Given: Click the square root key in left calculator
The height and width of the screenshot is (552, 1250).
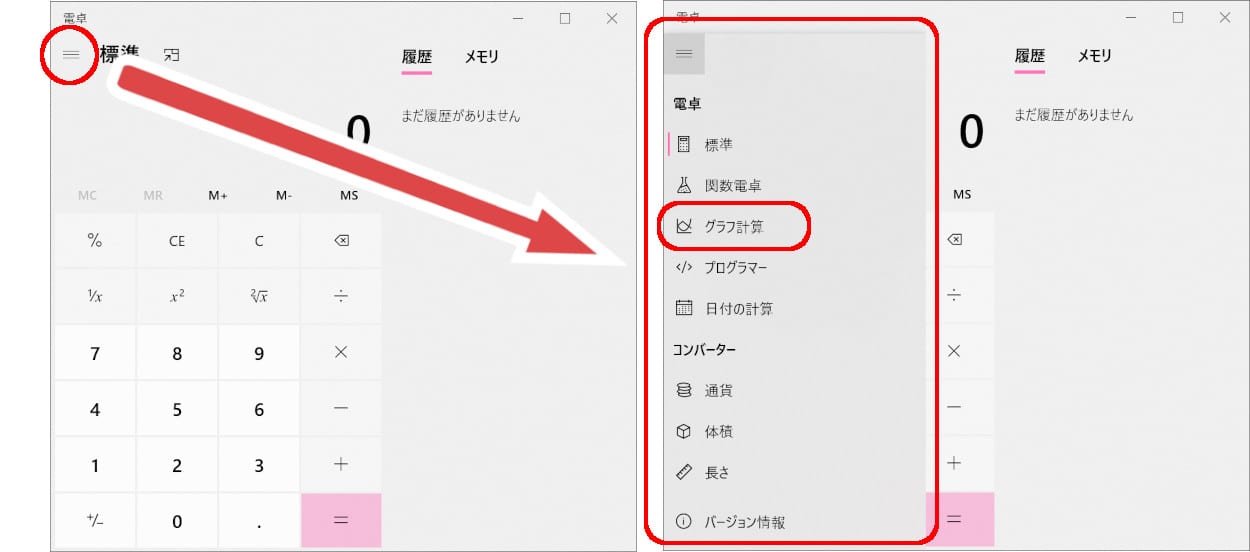Looking at the screenshot, I should point(259,296).
